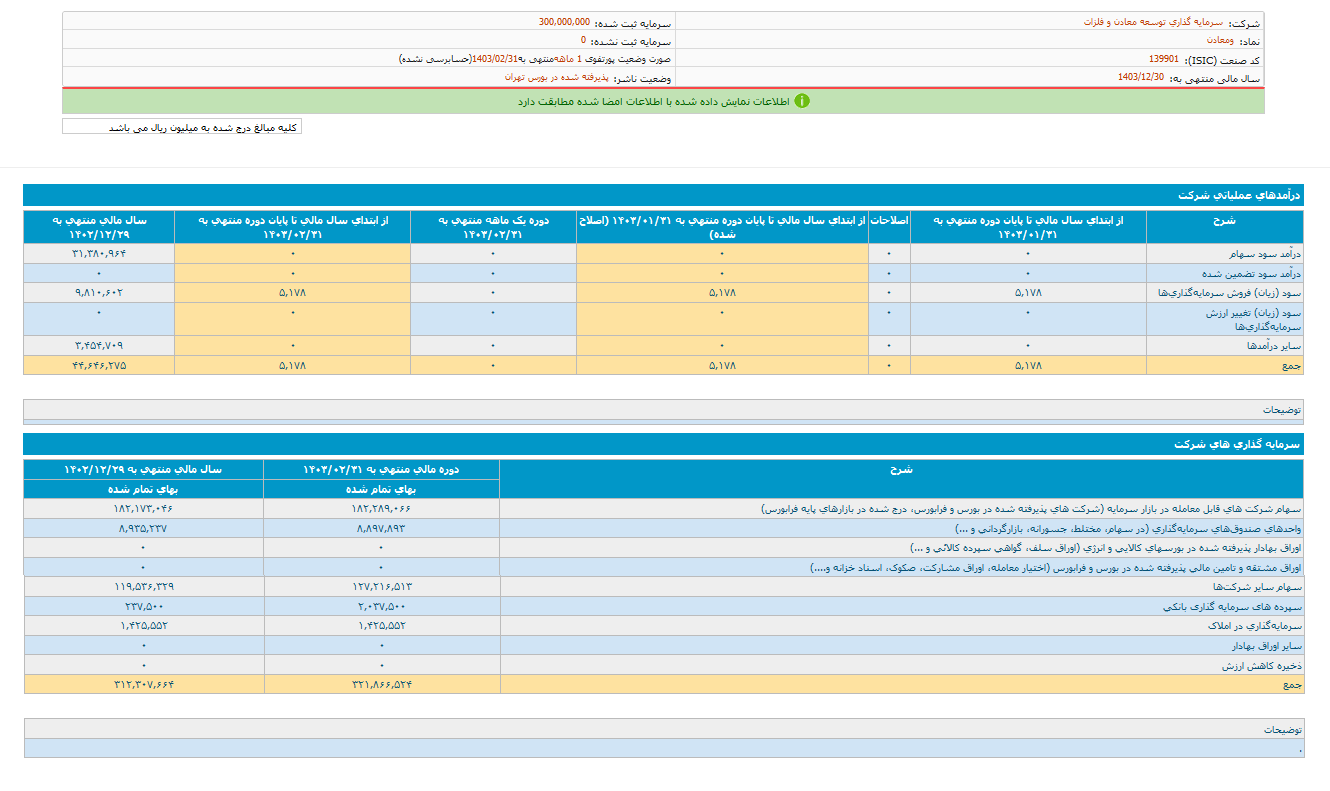The width and height of the screenshot is (1330, 791).
Task: Select fiscal year end date 1403/12/30
Action: 1140,77
